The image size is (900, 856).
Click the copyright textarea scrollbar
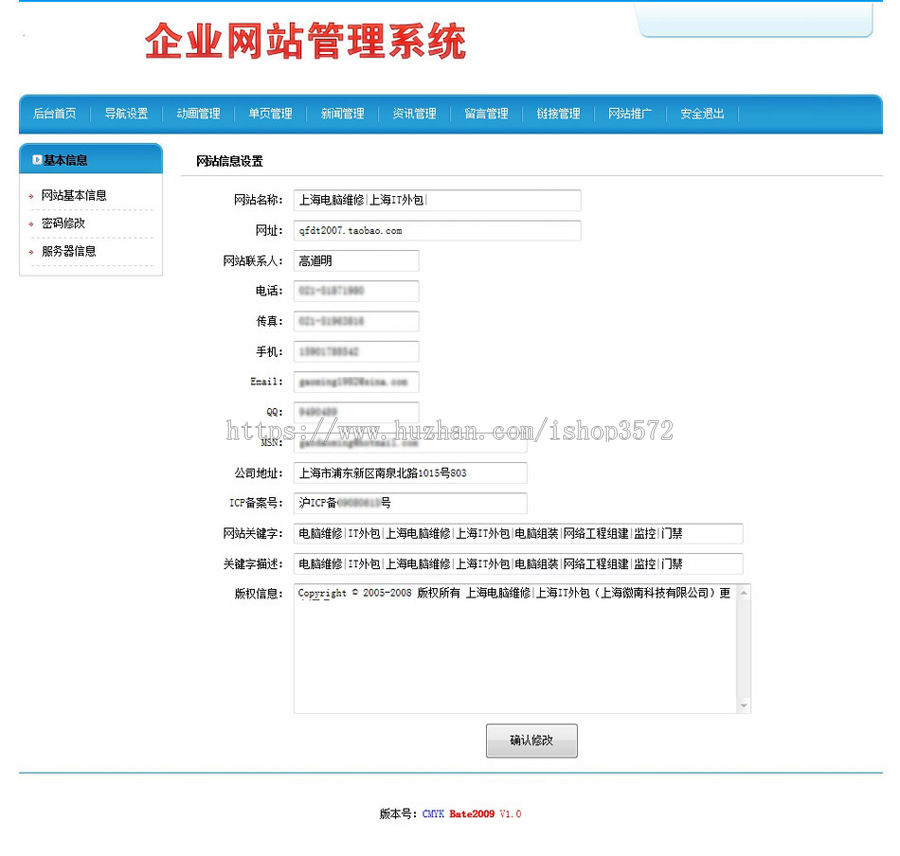(x=742, y=648)
